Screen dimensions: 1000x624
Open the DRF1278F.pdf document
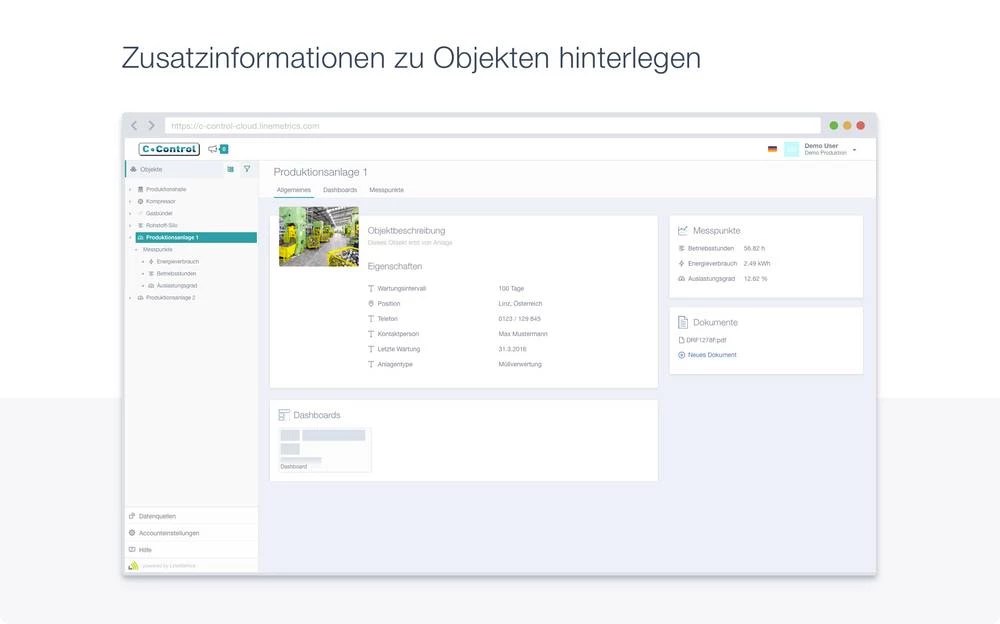pos(705,340)
